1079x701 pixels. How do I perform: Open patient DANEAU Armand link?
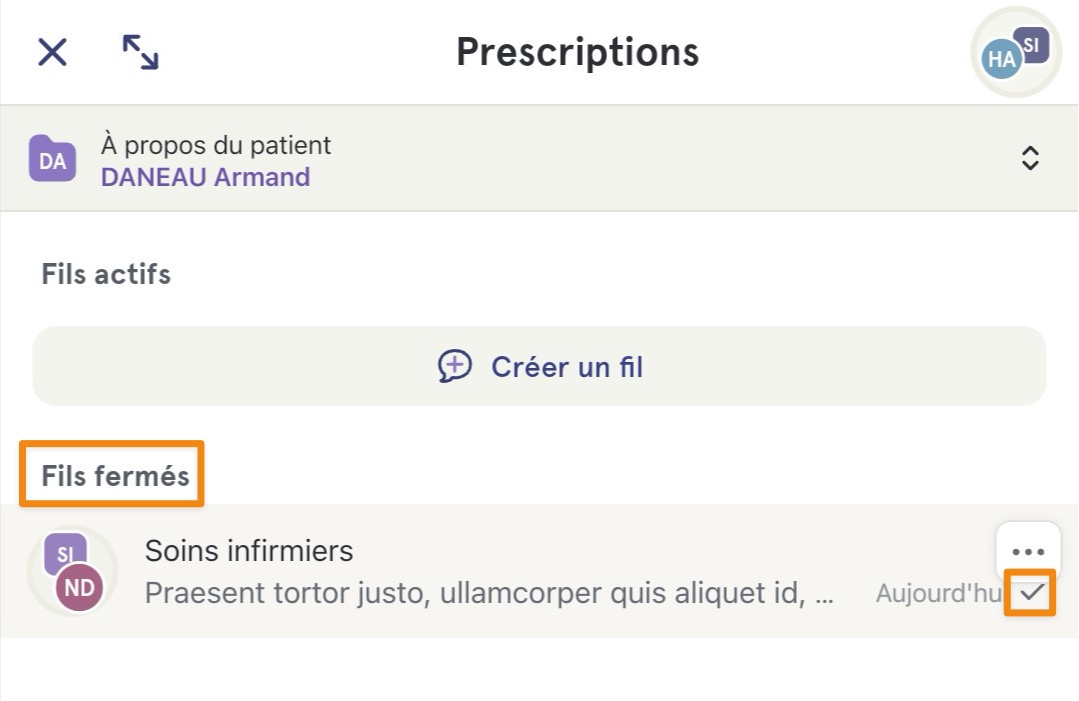pos(205,177)
